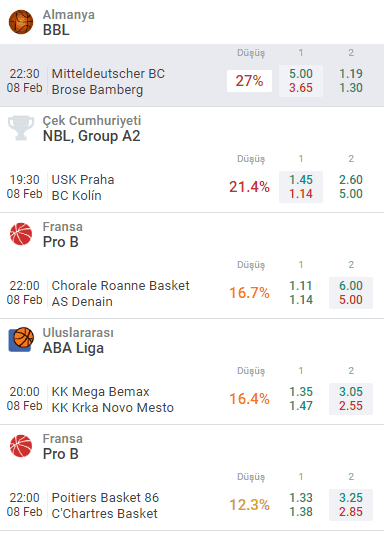Click the NBL Group A2 trophy icon
The width and height of the screenshot is (384, 534).
tap(21, 128)
